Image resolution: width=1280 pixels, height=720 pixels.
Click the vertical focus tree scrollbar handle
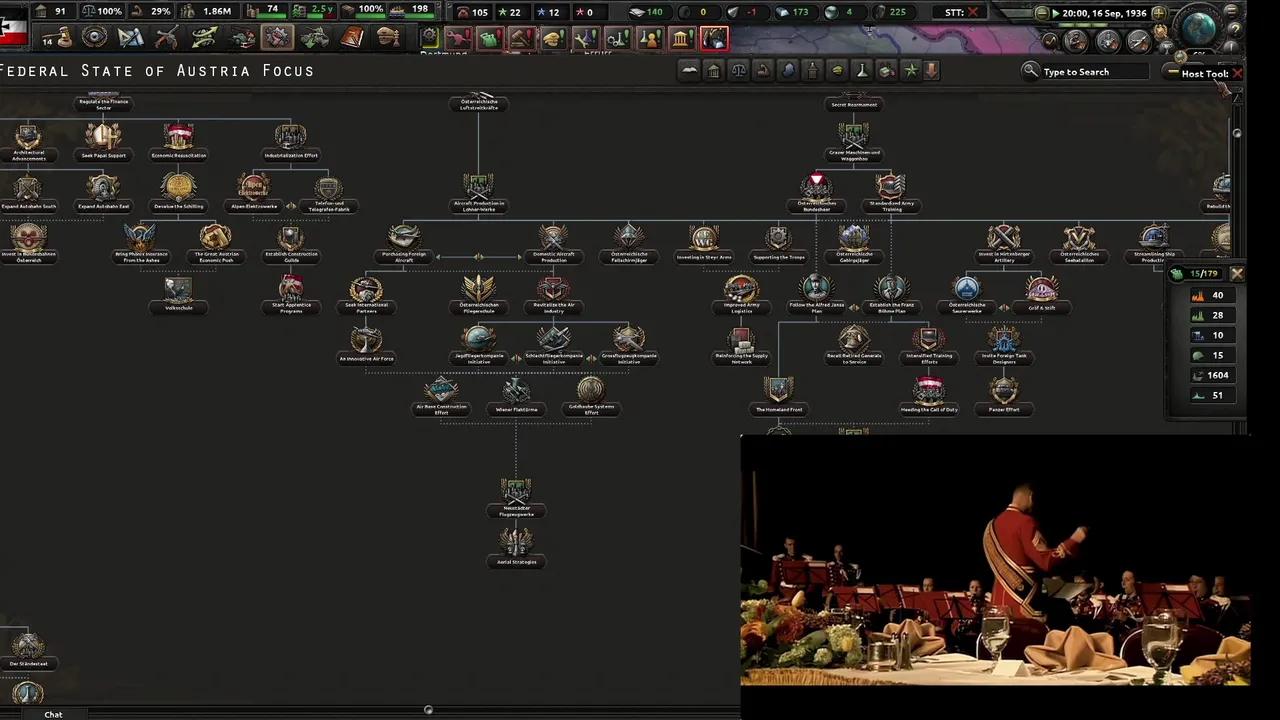tap(1237, 133)
